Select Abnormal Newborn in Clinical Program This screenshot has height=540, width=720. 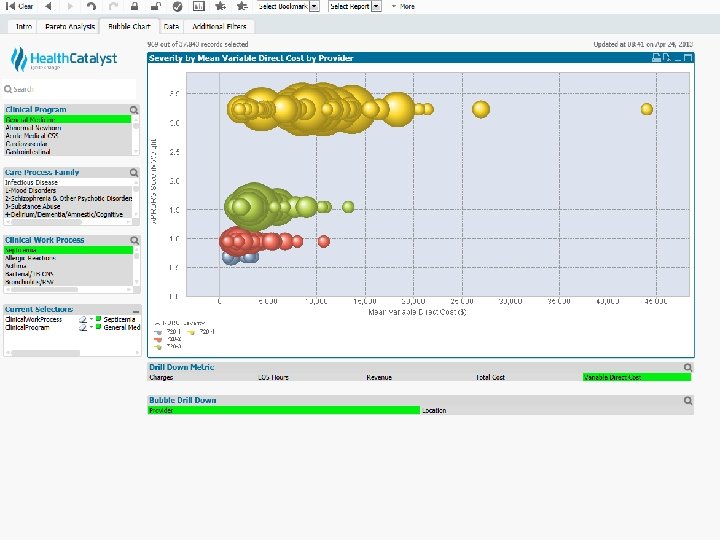coord(68,128)
